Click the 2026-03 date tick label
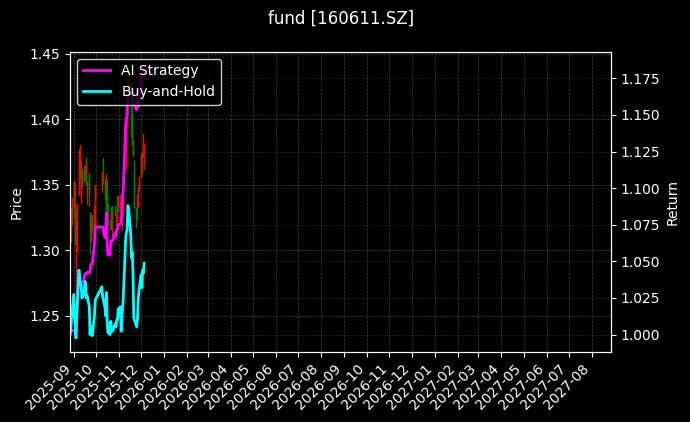 point(184,387)
